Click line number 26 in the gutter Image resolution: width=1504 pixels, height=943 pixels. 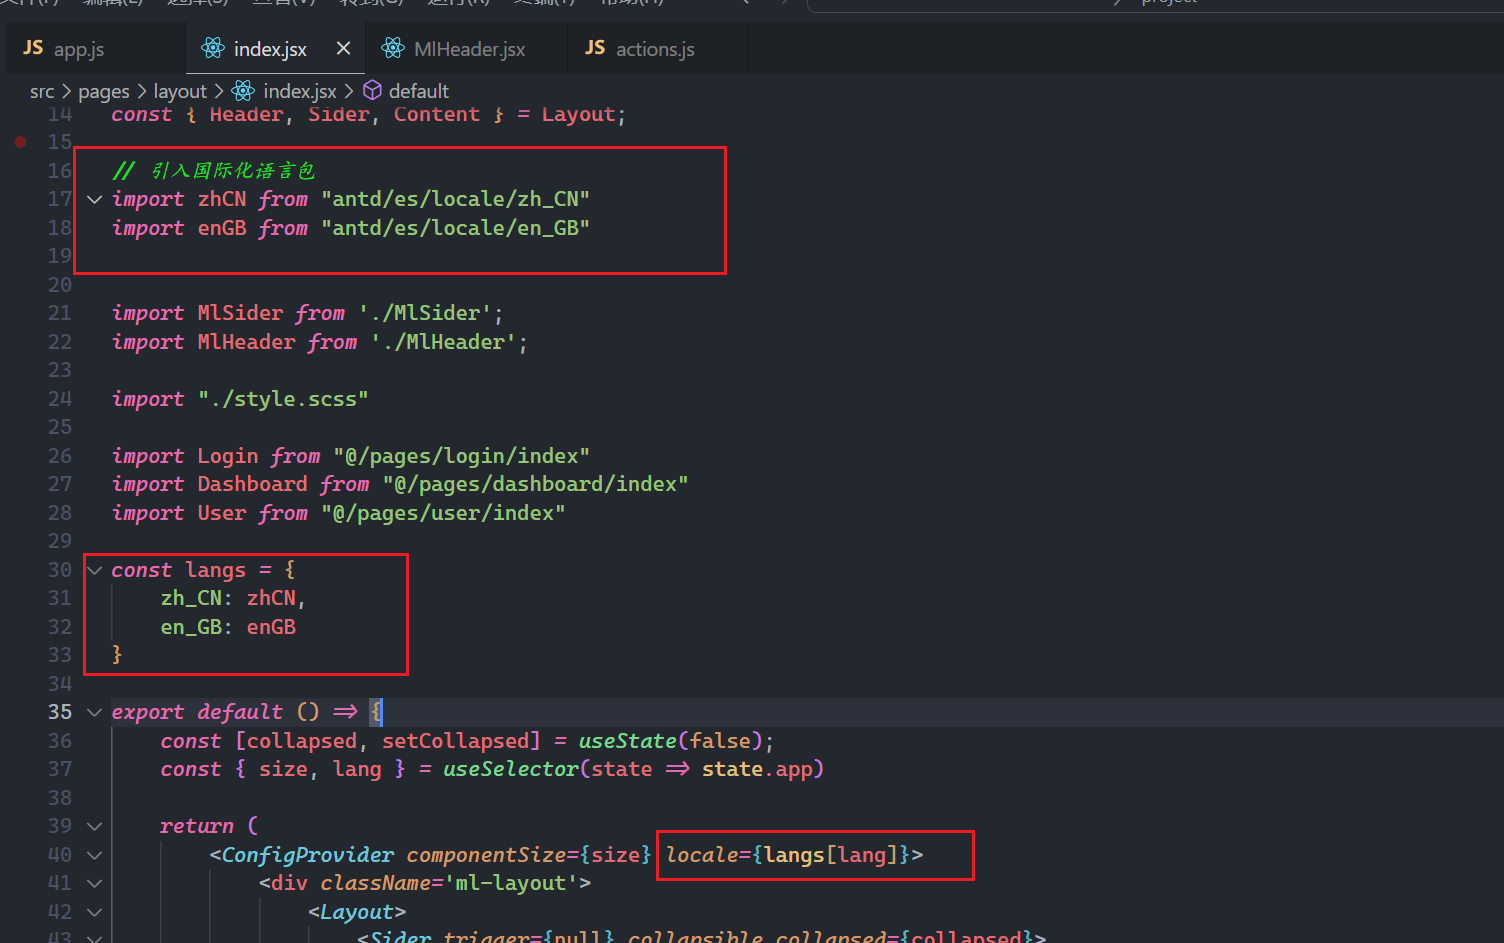click(x=60, y=456)
